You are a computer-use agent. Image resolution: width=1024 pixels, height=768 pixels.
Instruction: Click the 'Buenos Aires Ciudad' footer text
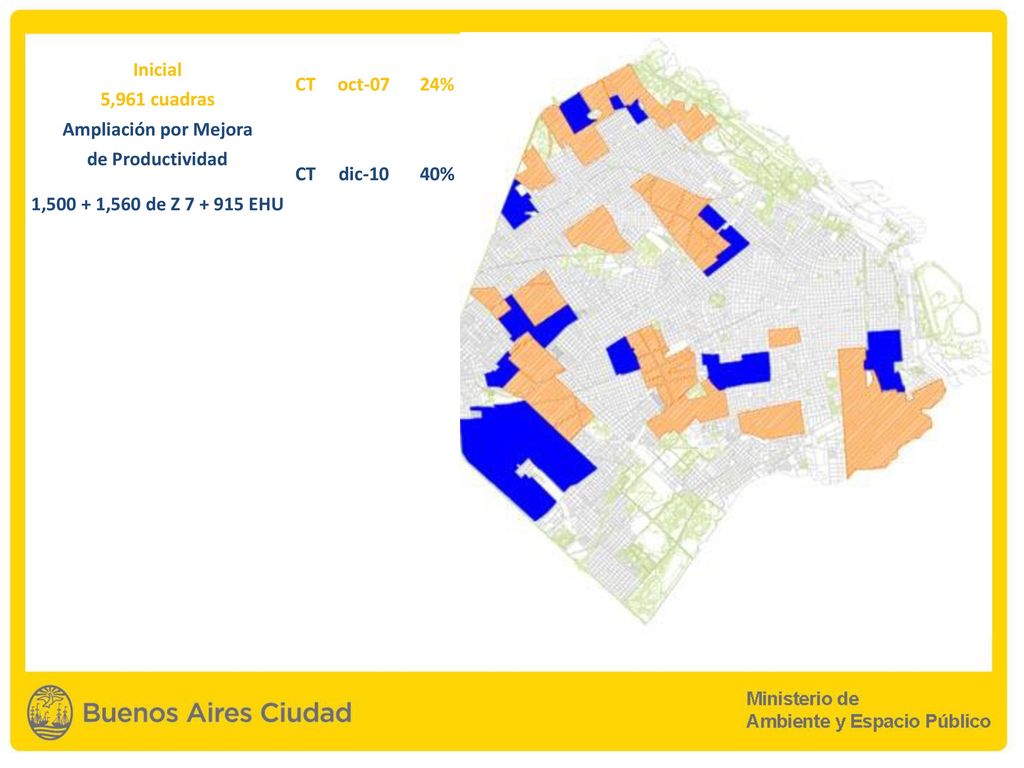[217, 712]
